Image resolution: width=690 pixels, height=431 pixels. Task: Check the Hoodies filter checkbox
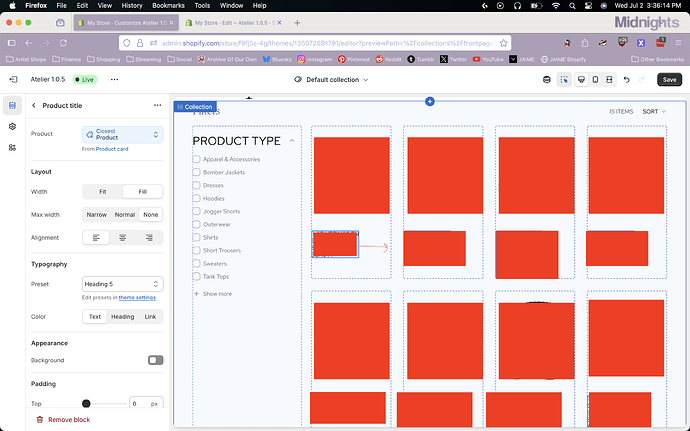tap(196, 198)
